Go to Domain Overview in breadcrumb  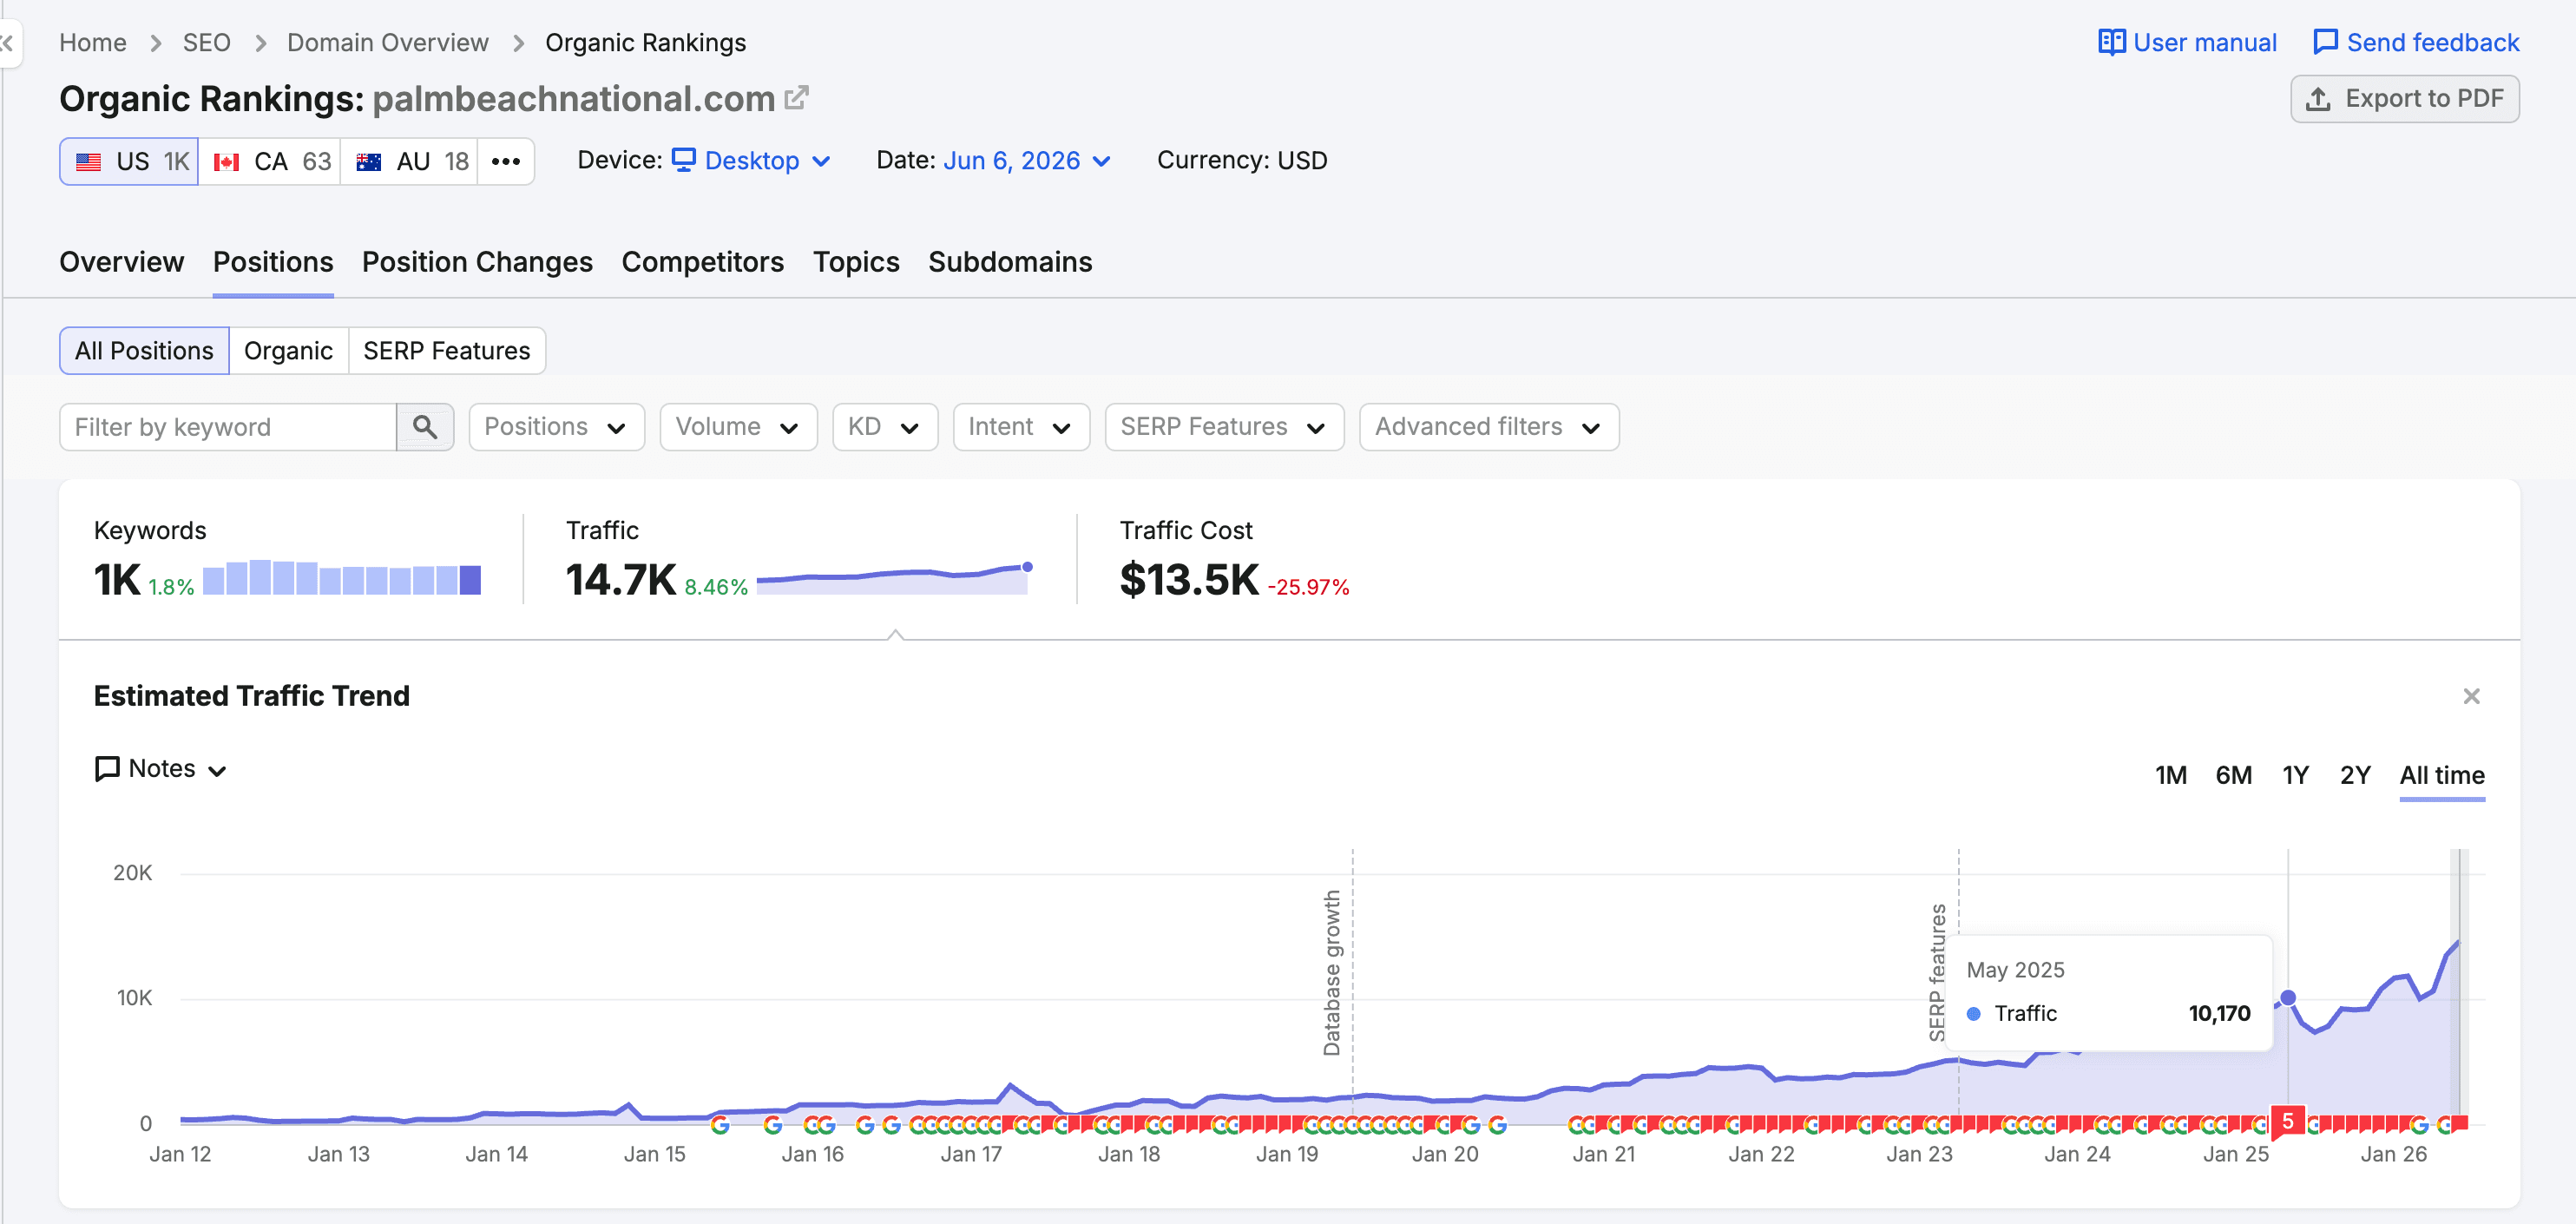coord(388,43)
